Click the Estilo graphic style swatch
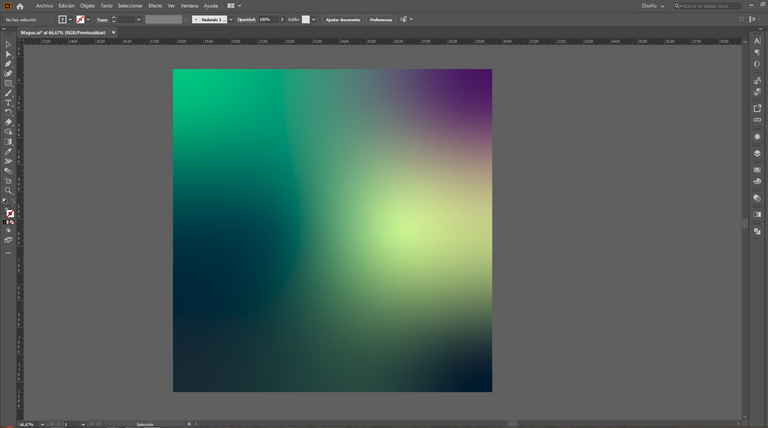768x428 pixels. pos(306,20)
